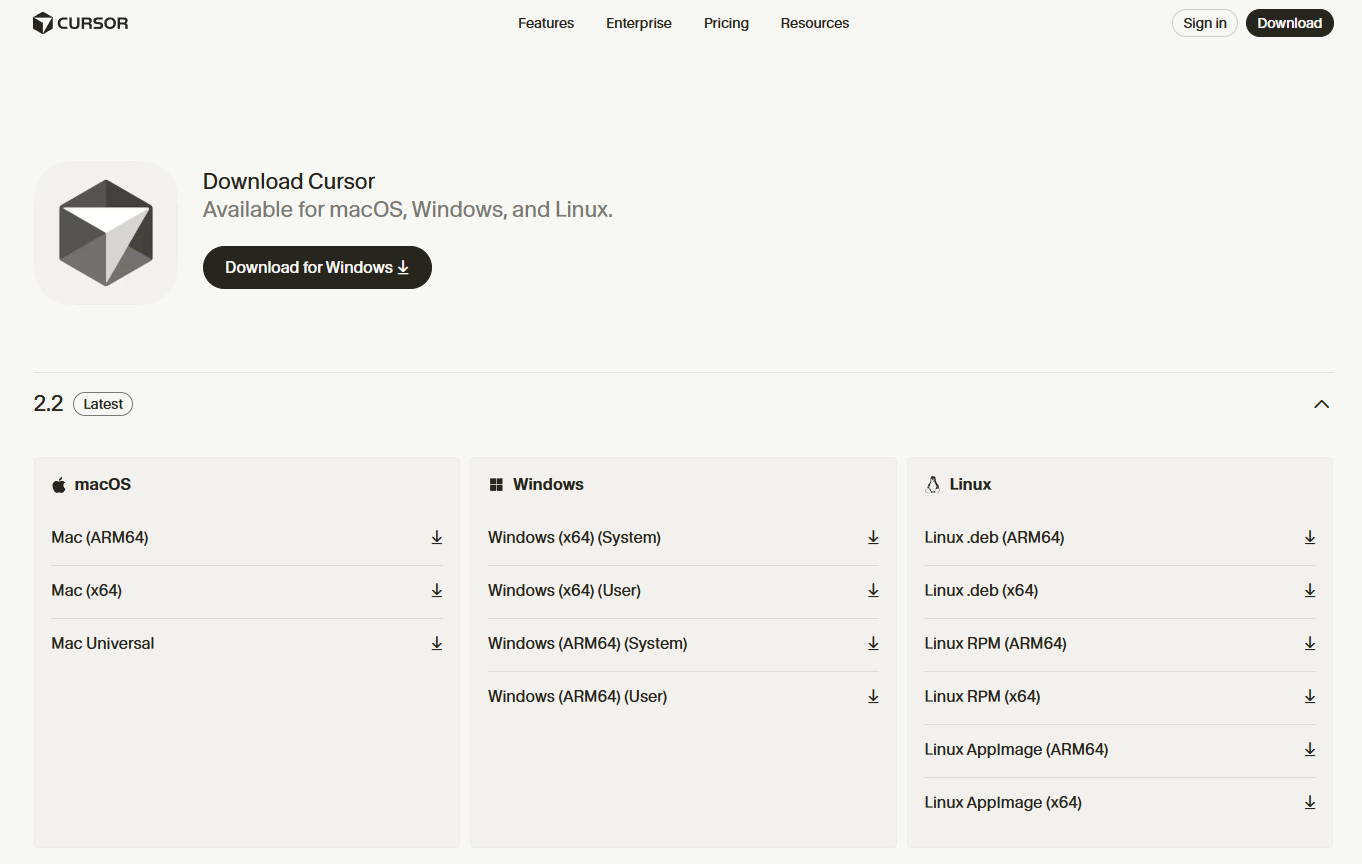Click the Windows card heading
Image resolution: width=1362 pixels, height=864 pixels.
coord(548,484)
